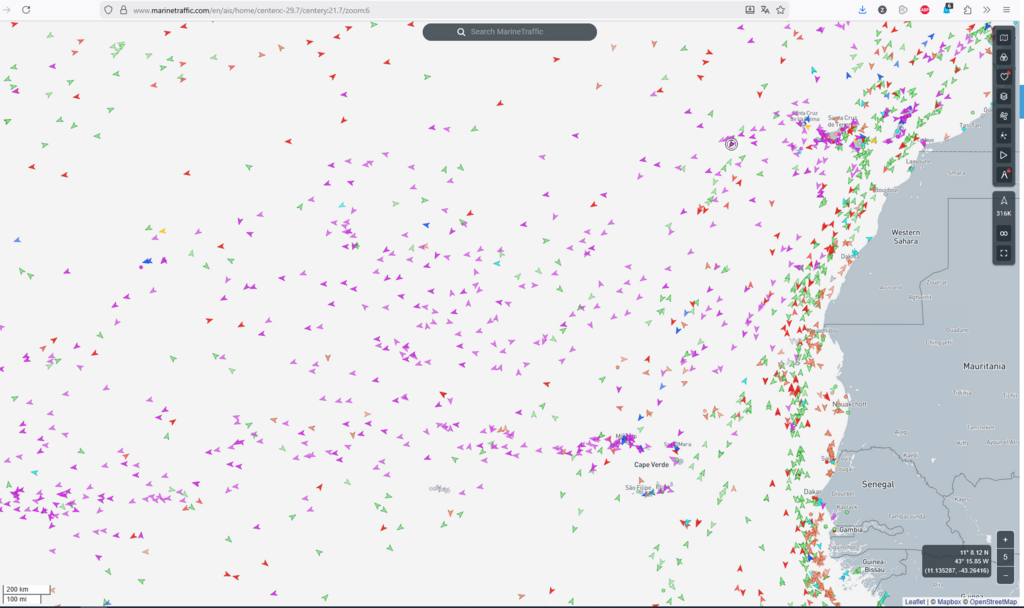Screen dimensions: 1024x608
Task: Open the map layers stack icon
Action: (1004, 97)
